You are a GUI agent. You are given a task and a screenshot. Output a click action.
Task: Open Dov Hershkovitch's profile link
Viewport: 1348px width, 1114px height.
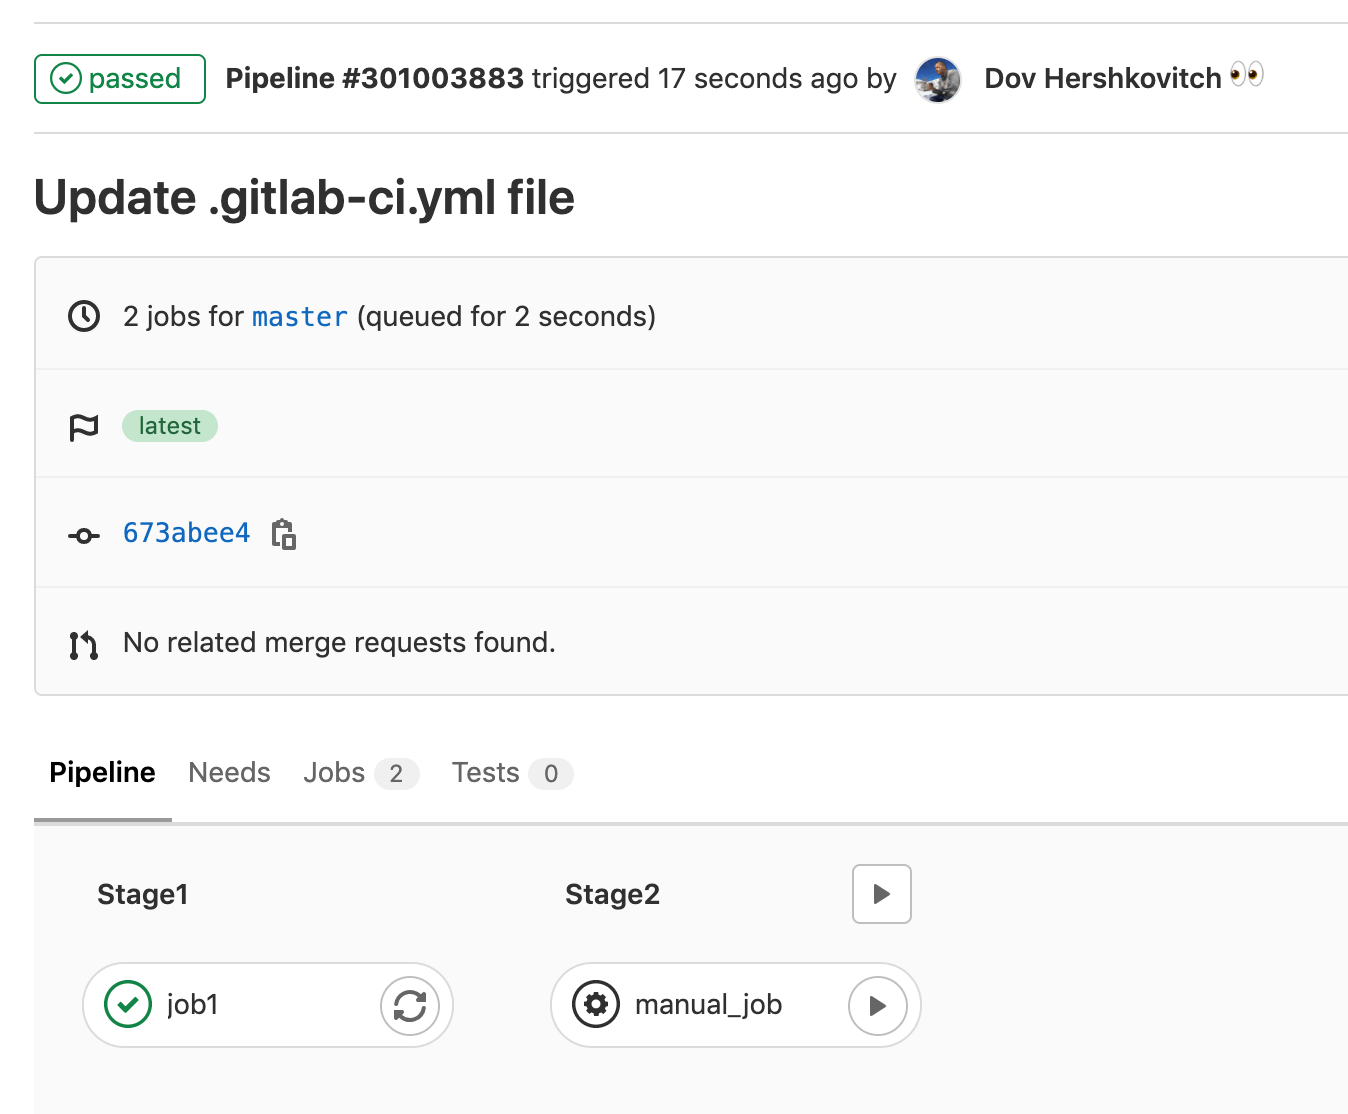(1102, 79)
